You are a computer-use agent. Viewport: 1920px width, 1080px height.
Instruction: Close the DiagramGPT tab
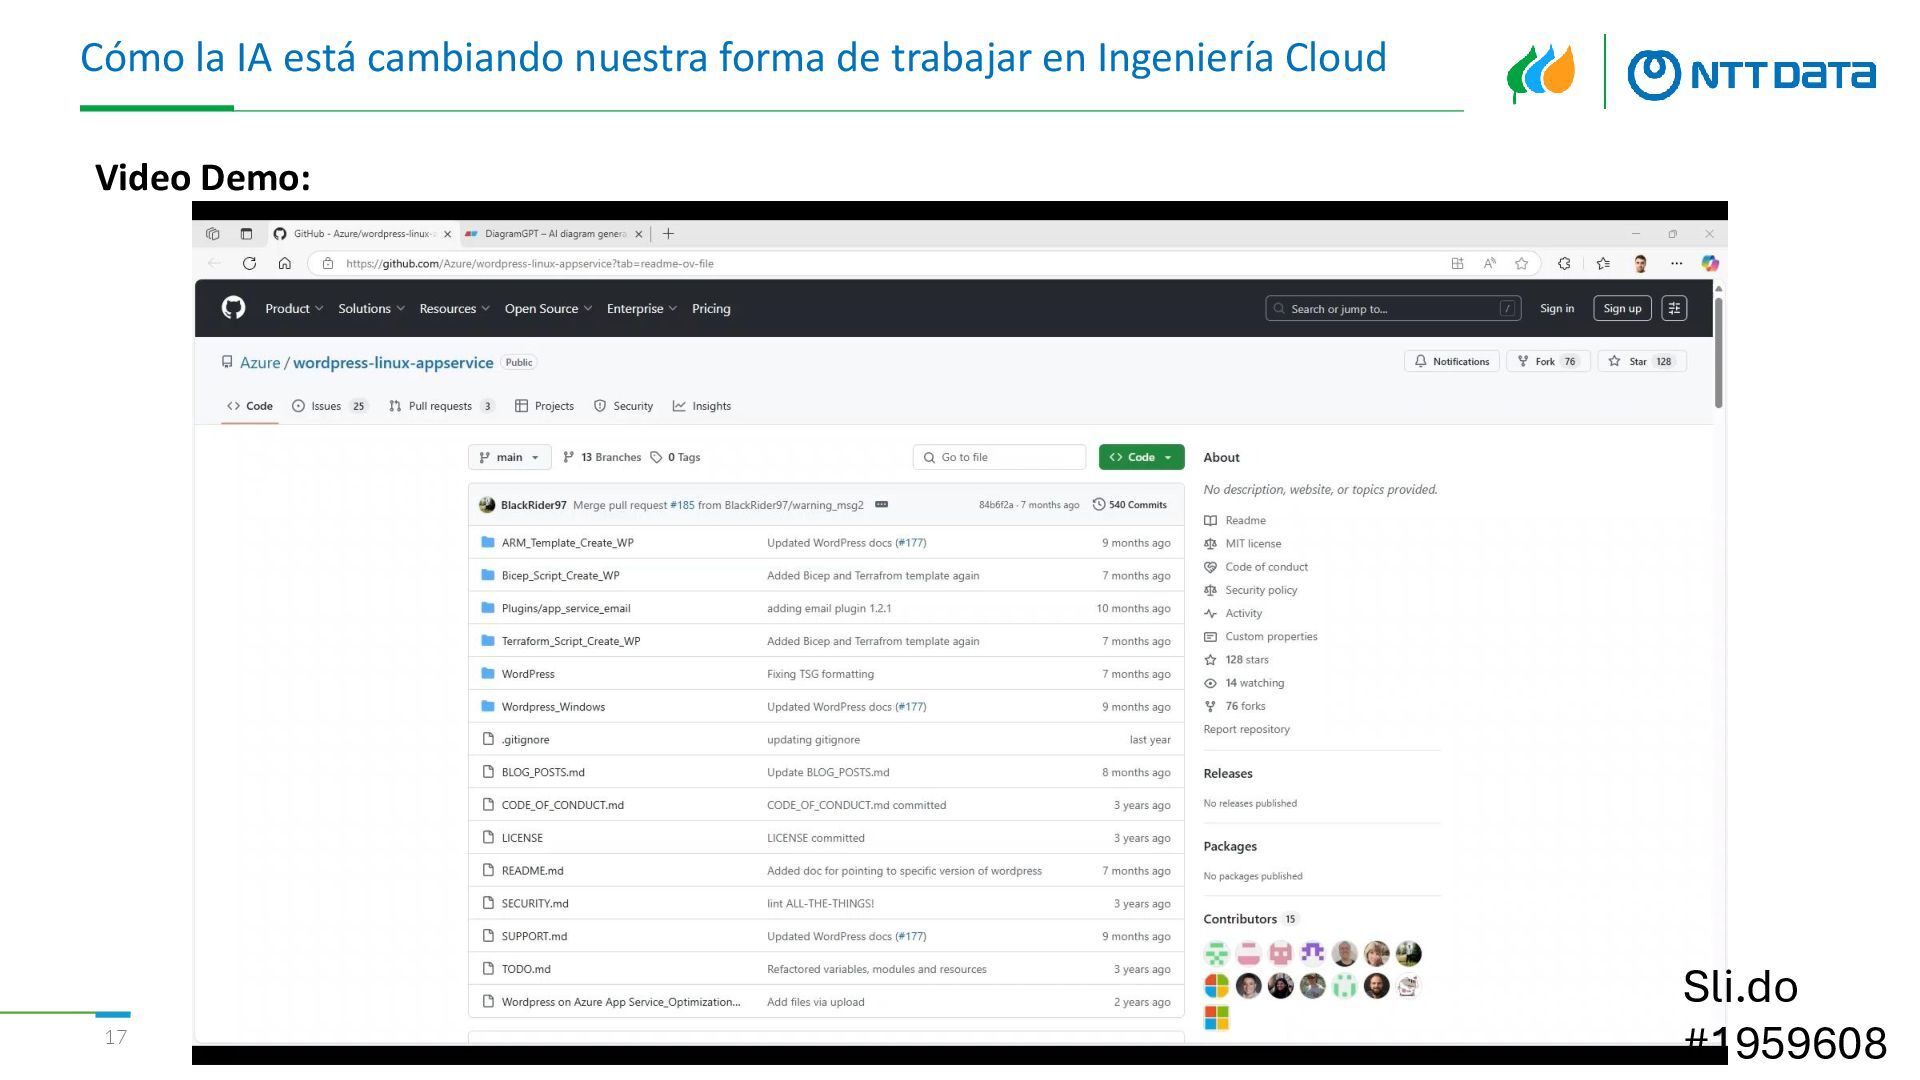click(639, 234)
